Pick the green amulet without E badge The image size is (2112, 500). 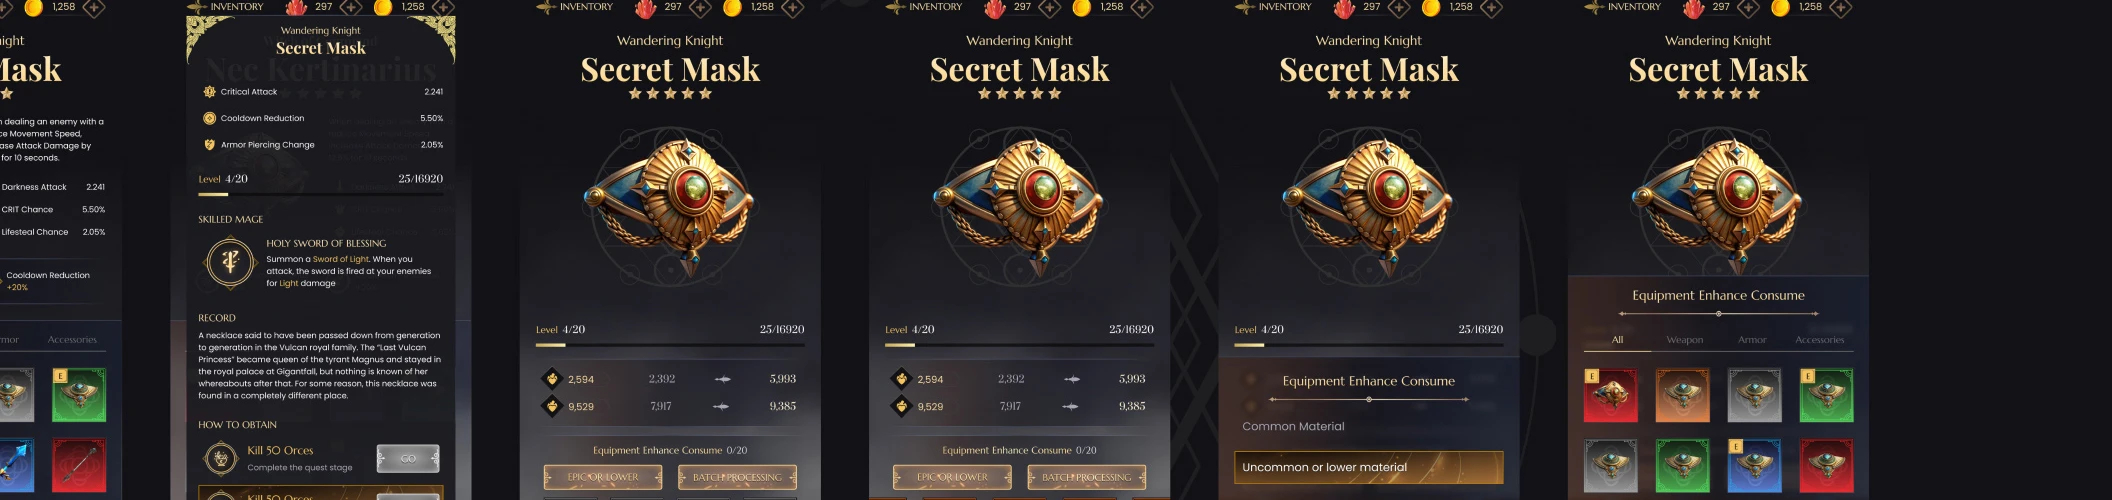(1683, 465)
